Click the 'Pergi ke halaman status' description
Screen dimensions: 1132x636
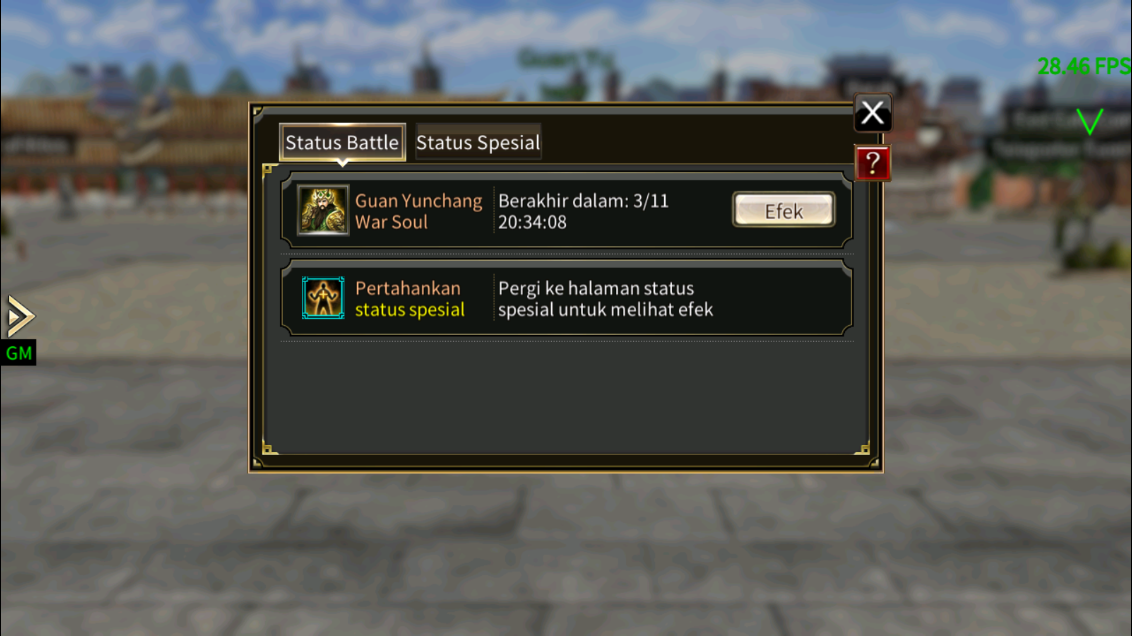point(596,288)
